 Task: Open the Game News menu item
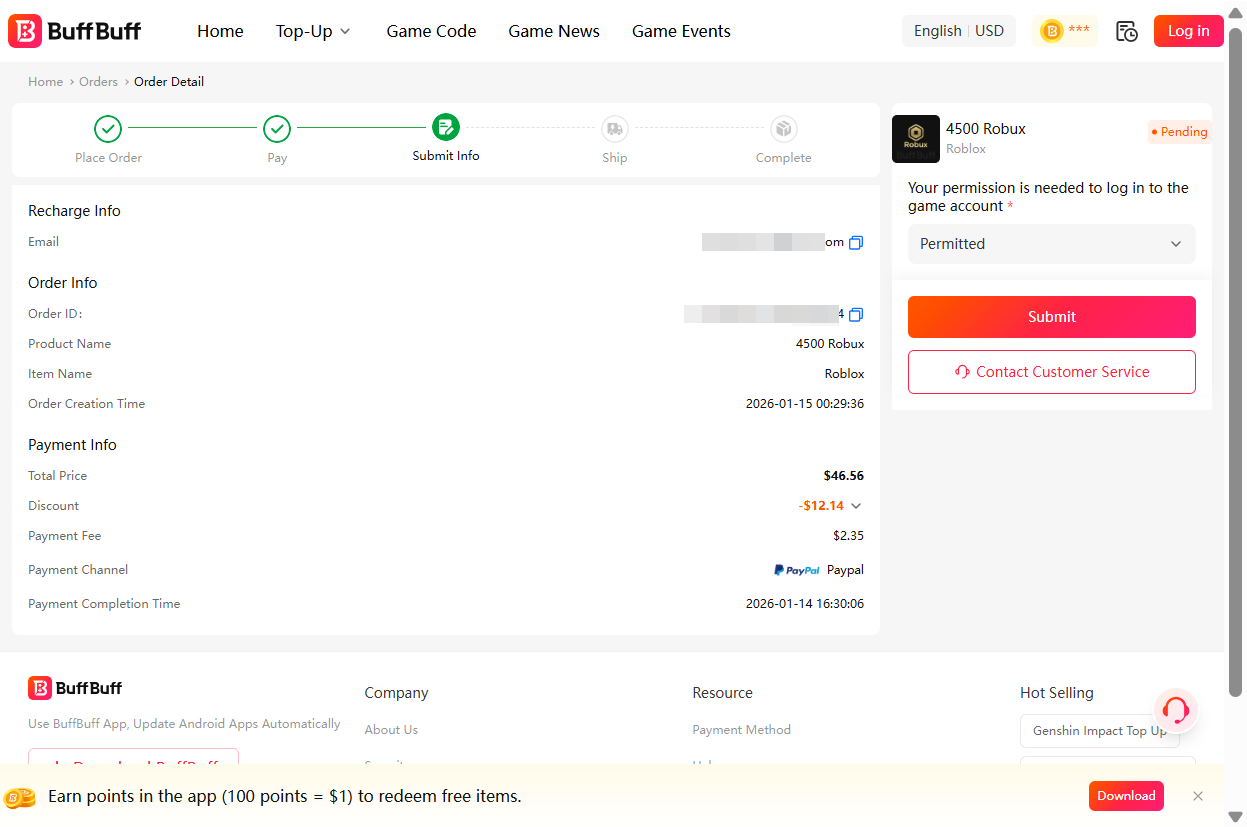click(553, 31)
